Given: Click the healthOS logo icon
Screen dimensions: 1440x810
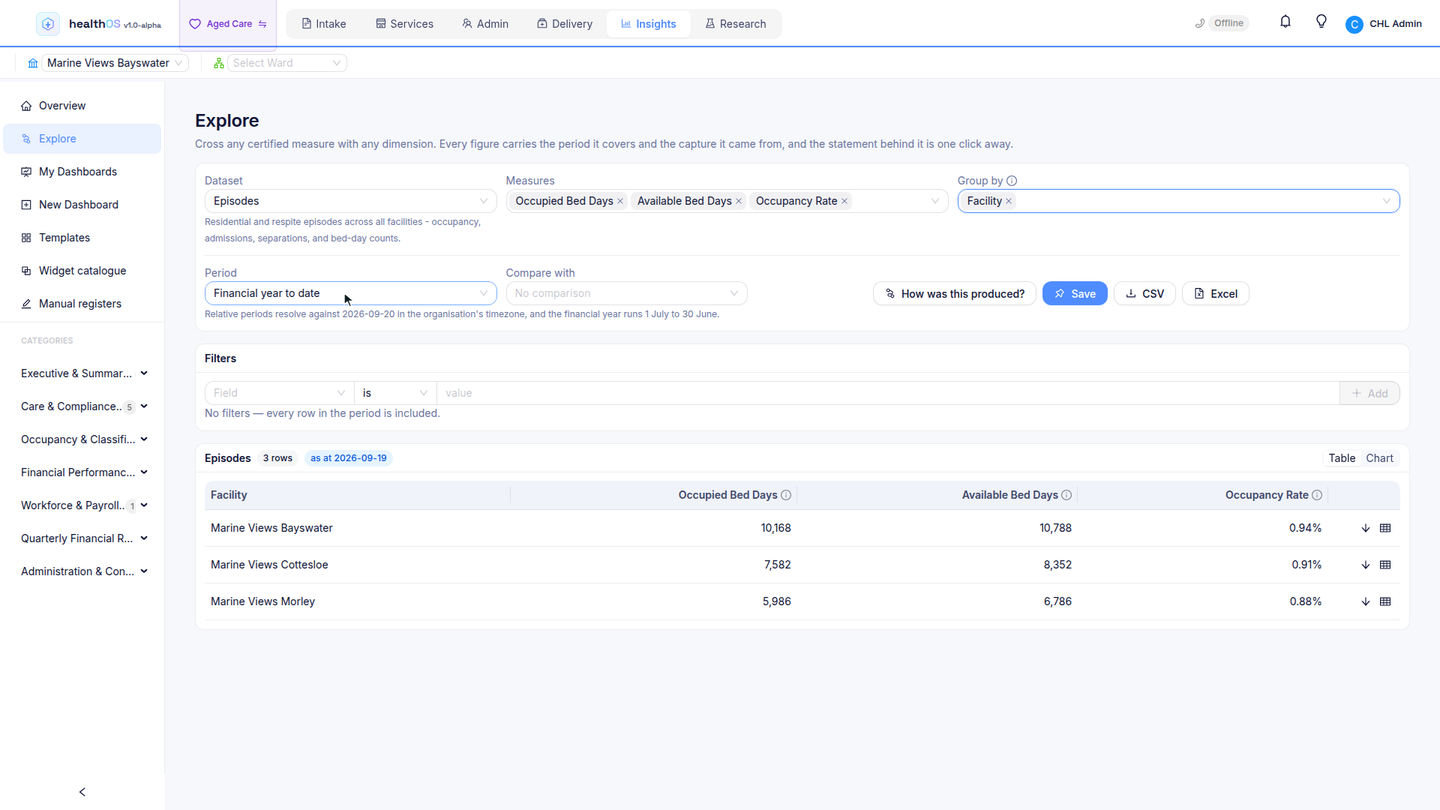Looking at the screenshot, I should pos(47,24).
